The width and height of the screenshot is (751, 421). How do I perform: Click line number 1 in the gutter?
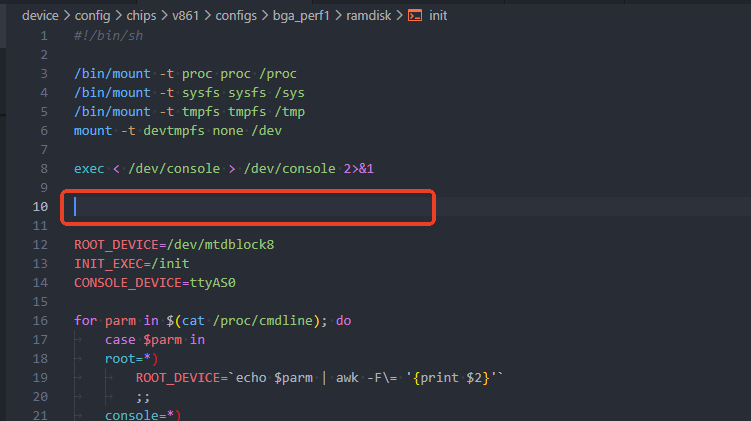click(43, 36)
